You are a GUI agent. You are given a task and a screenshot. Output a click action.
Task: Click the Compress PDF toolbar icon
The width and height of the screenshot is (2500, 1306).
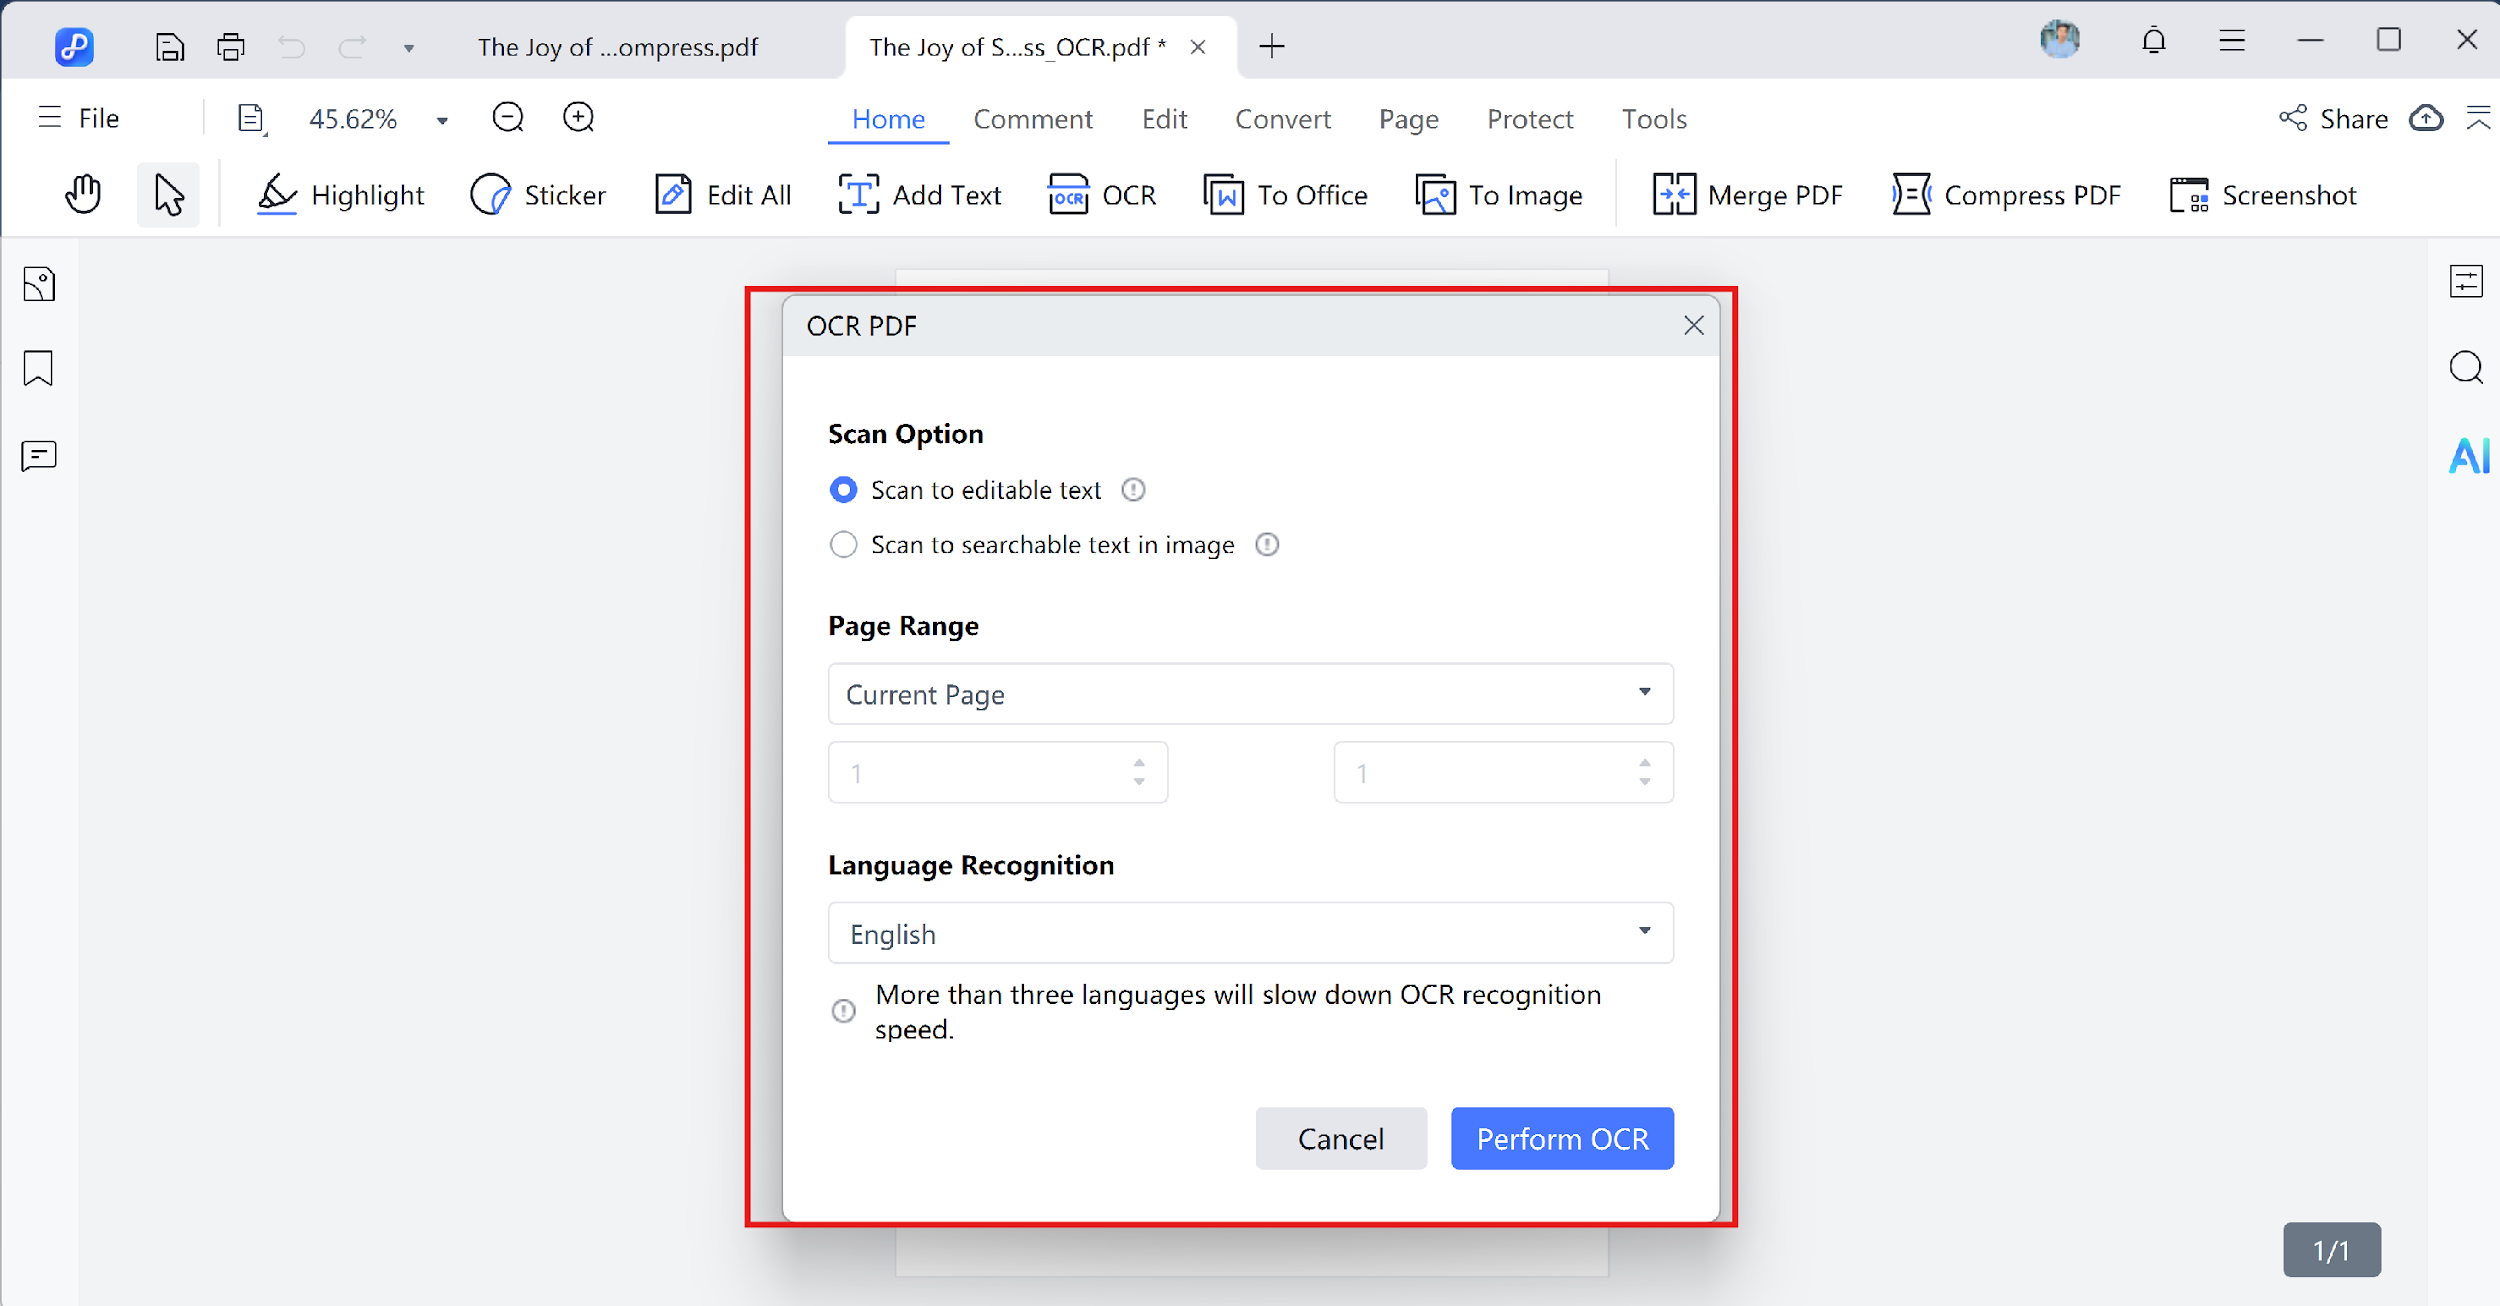[x=1911, y=194]
